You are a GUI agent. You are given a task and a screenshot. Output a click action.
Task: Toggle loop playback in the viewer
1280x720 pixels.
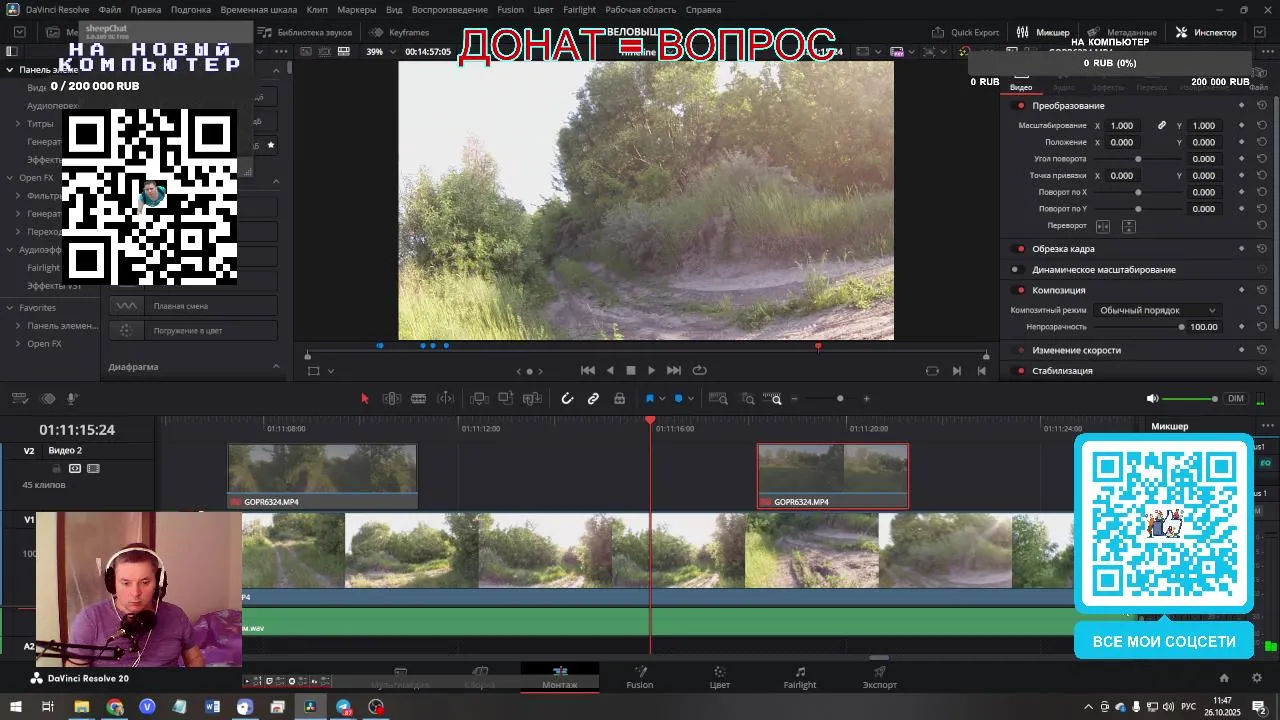point(699,370)
